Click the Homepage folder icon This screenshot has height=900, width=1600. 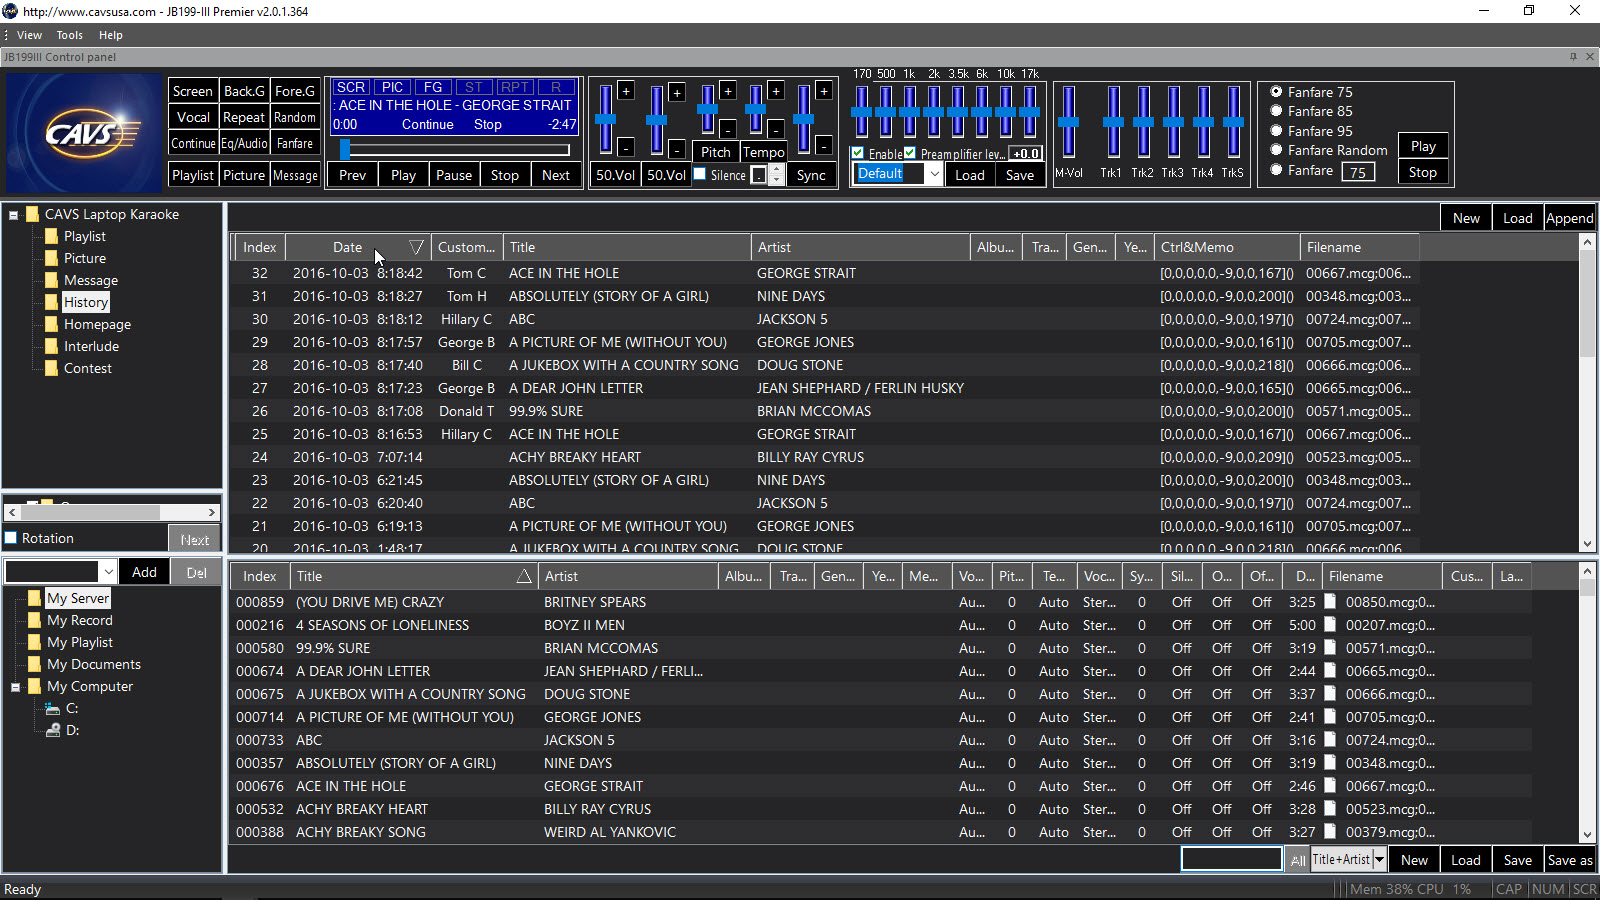[51, 324]
